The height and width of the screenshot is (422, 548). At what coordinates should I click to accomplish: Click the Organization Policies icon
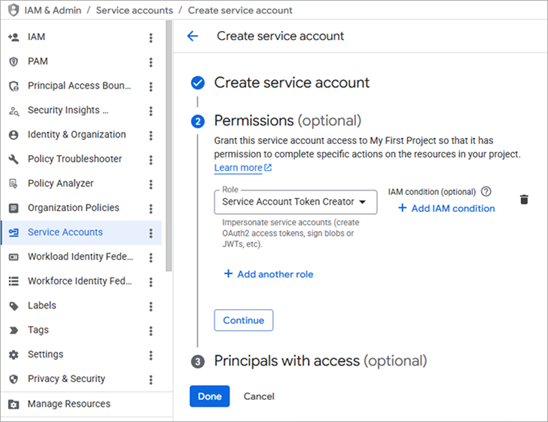point(14,208)
